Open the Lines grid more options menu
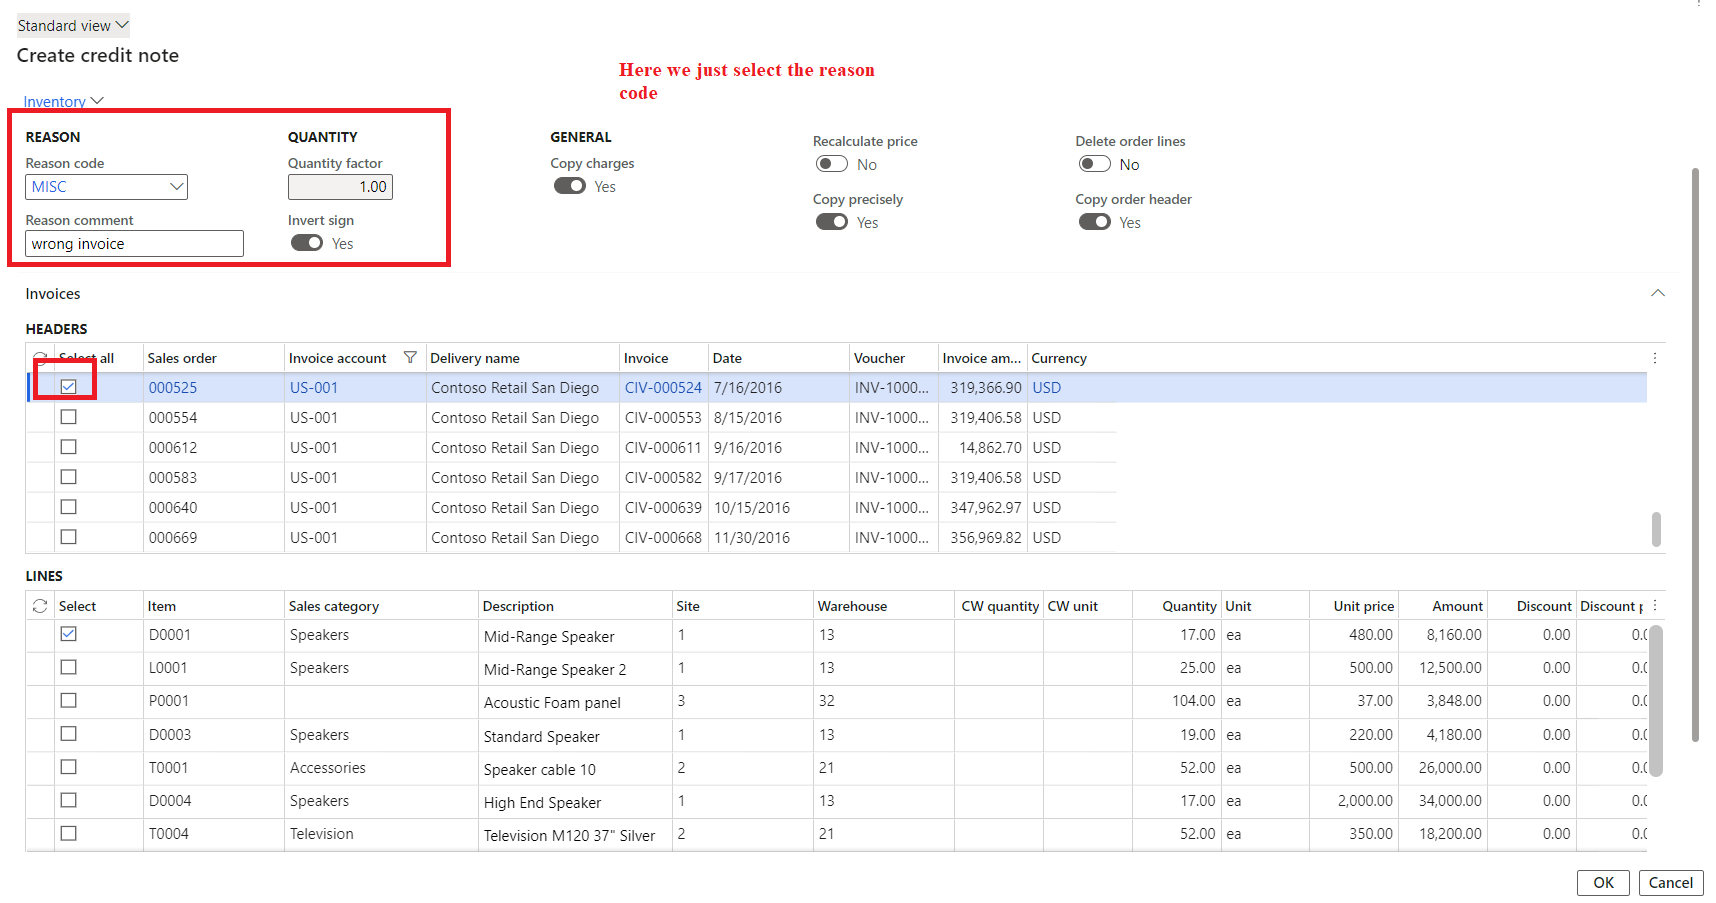The image size is (1716, 903). pos(1655,604)
